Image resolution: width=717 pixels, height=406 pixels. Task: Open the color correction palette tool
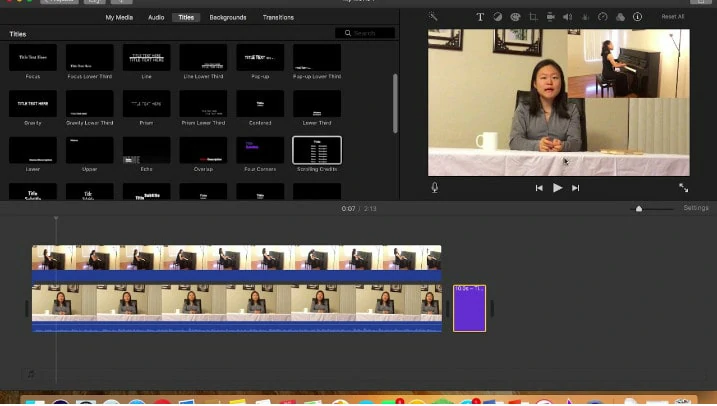pos(515,17)
